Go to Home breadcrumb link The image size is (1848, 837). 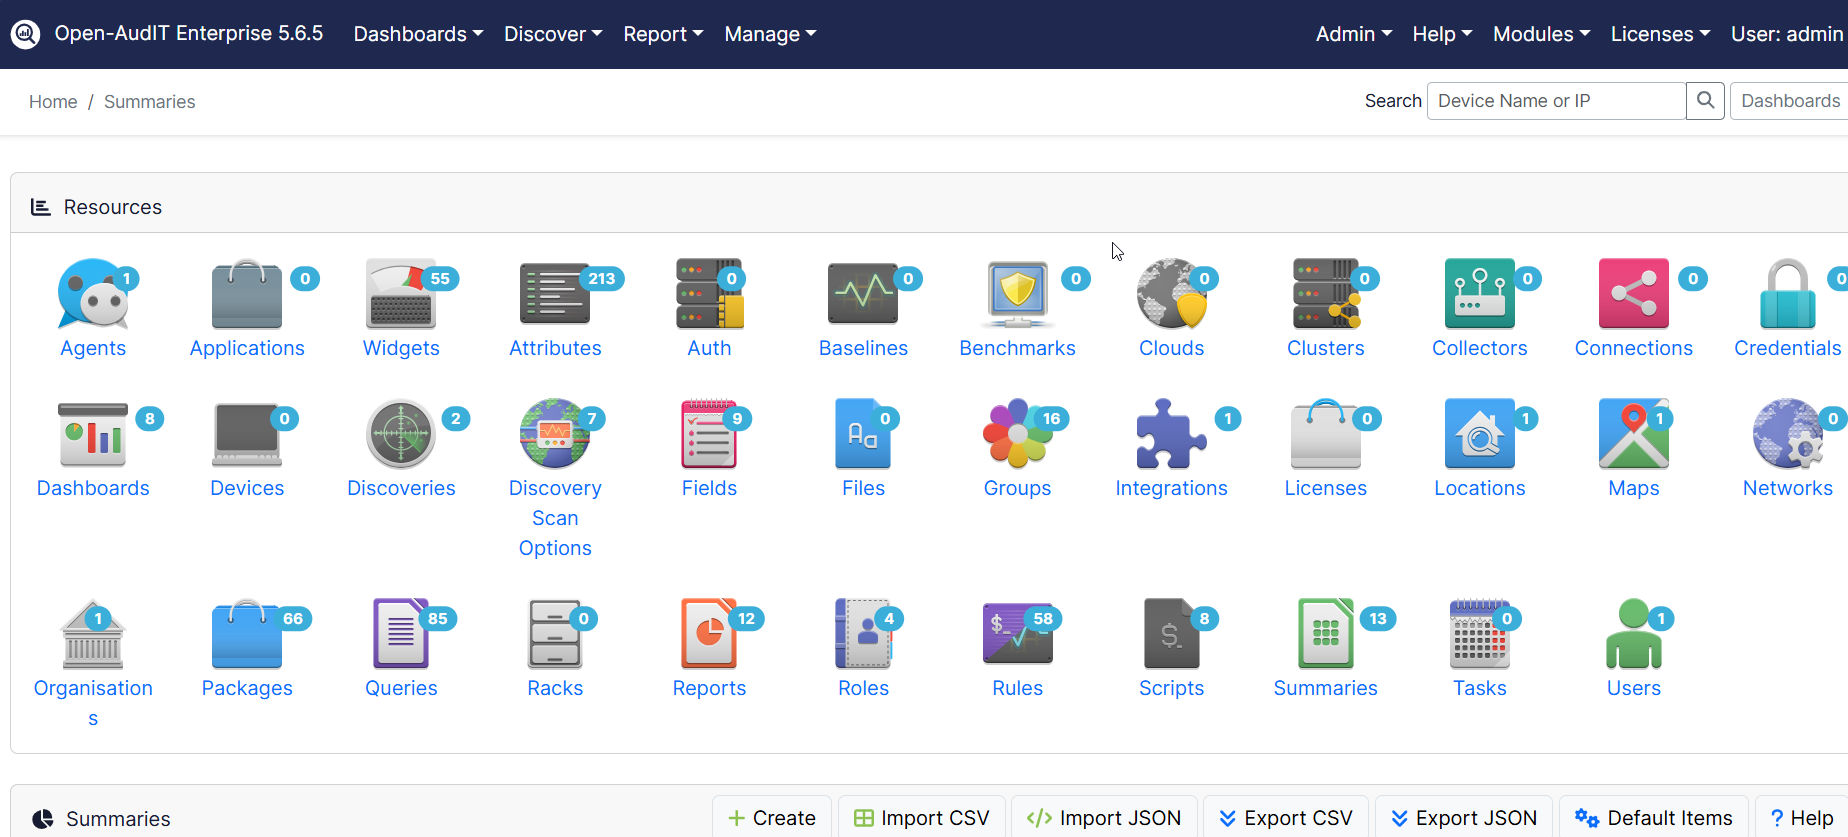pyautogui.click(x=53, y=102)
